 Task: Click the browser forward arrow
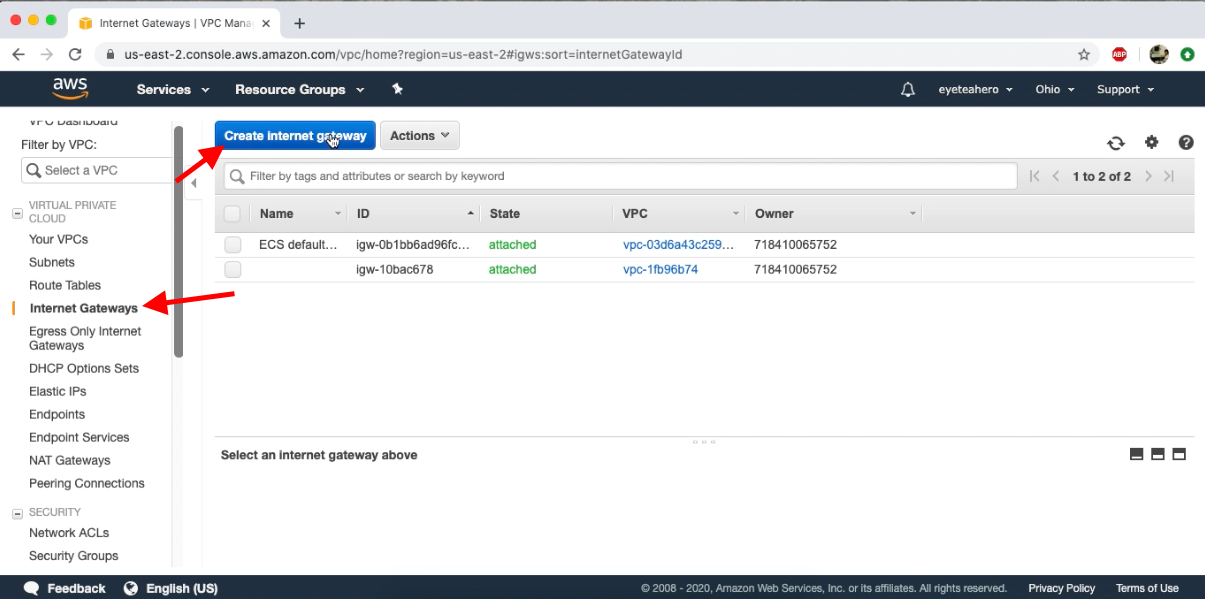point(46,54)
